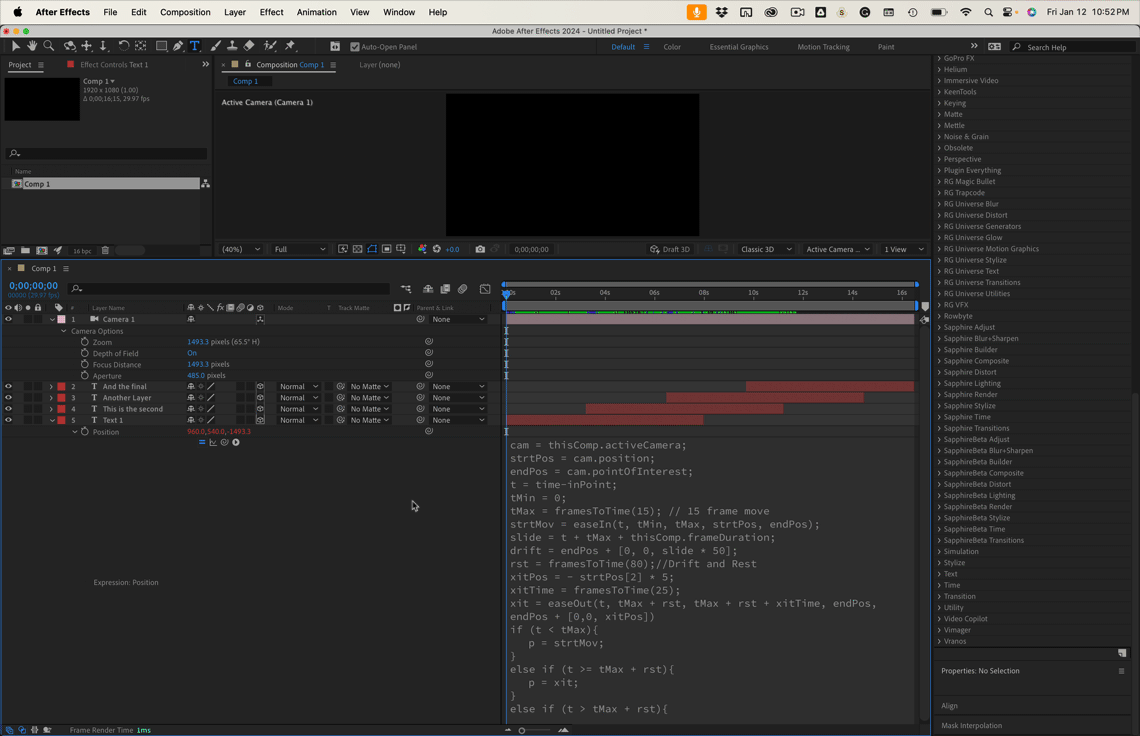Screen dimensions: 1140x736
Task: Select the Roto Brush tool
Action: click(270, 46)
